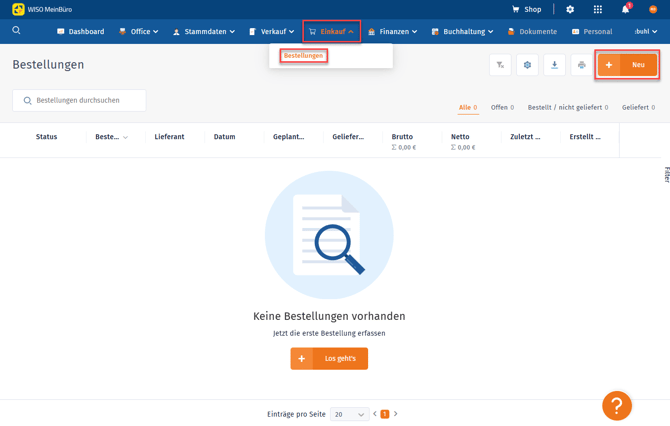
Task: Open table settings gear icon
Action: click(x=528, y=65)
